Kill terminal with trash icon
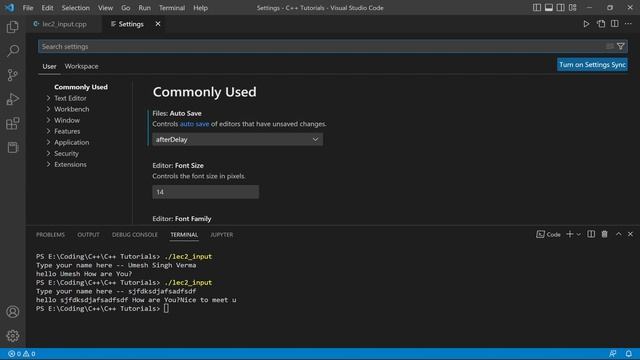This screenshot has height=360, width=640. click(604, 234)
